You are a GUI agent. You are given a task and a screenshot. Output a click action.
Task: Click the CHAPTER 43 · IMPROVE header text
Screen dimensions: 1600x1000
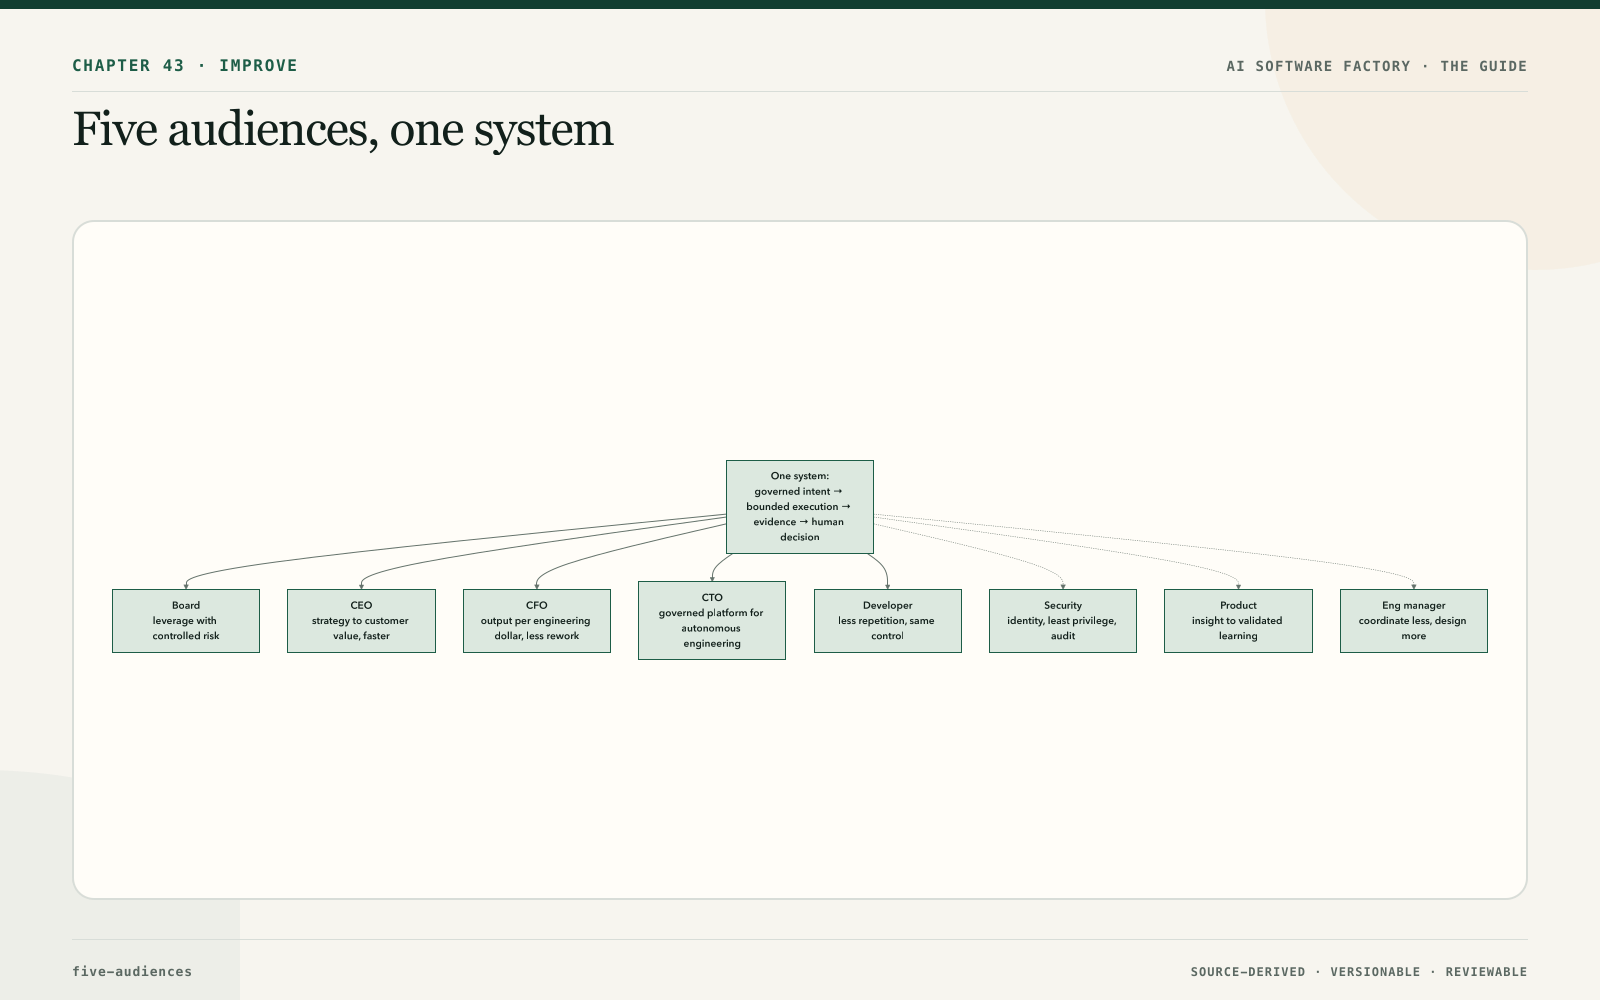tap(185, 66)
